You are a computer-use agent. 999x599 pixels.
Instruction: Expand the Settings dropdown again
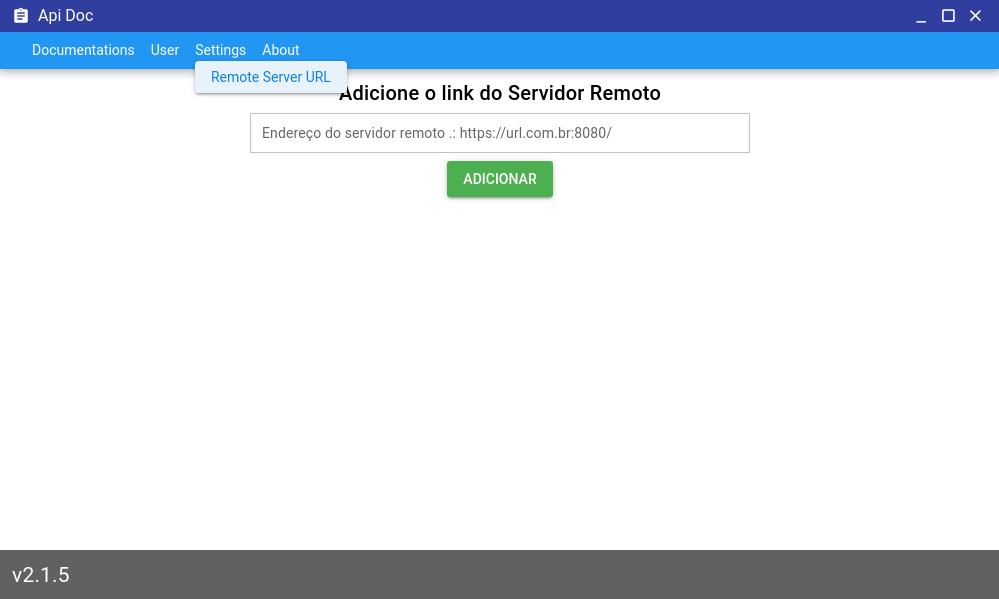click(220, 50)
